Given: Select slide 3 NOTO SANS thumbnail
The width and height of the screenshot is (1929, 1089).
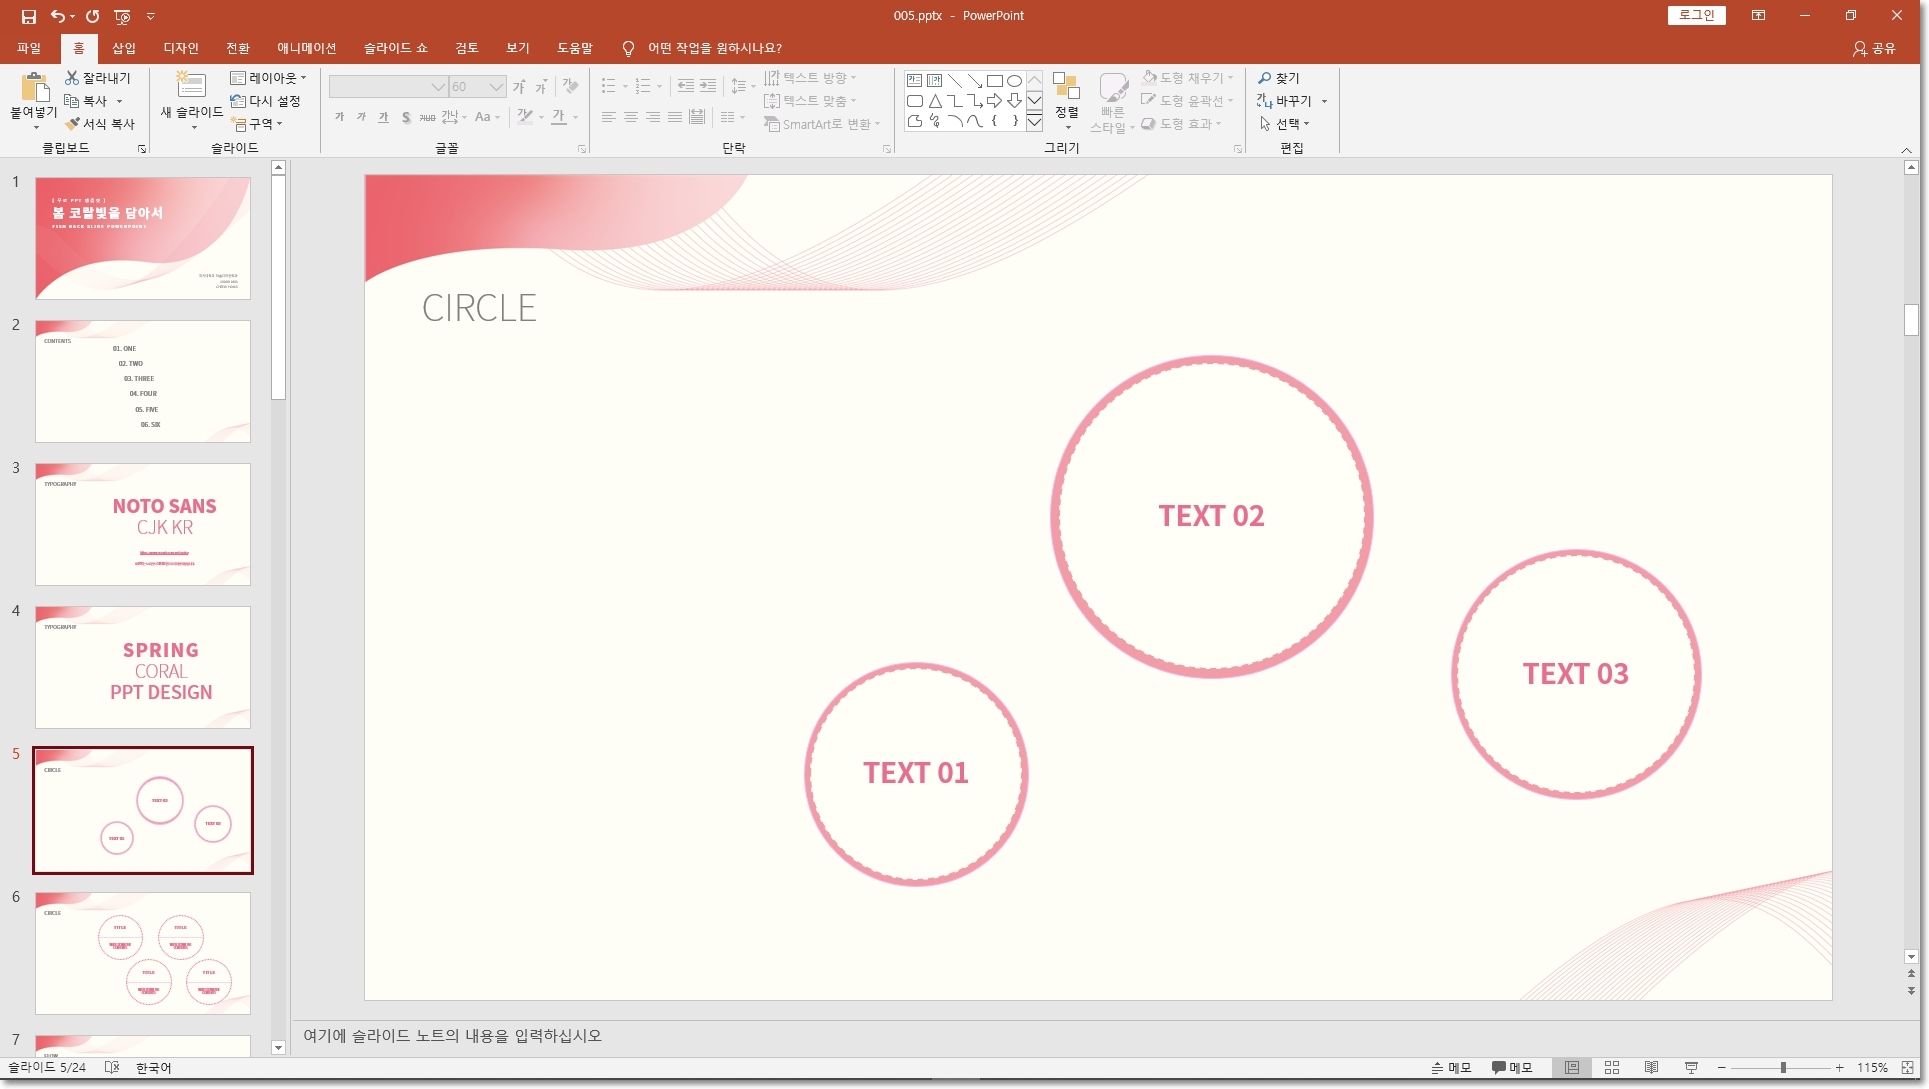Looking at the screenshot, I should click(143, 524).
